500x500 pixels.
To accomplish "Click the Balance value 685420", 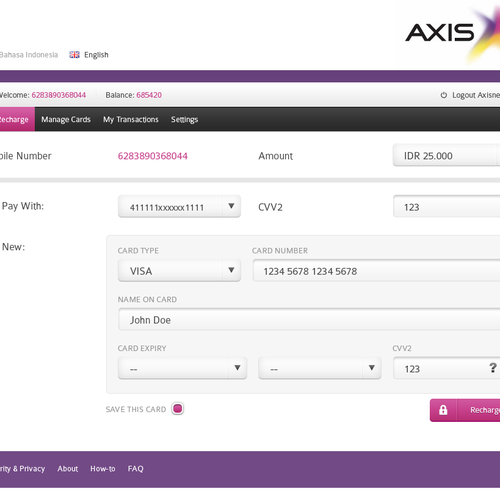I will pos(149,95).
